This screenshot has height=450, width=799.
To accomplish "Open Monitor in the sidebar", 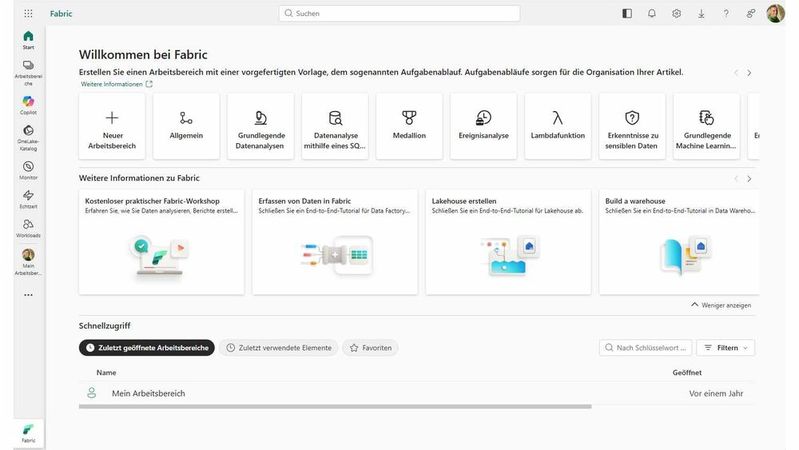I will [28, 170].
